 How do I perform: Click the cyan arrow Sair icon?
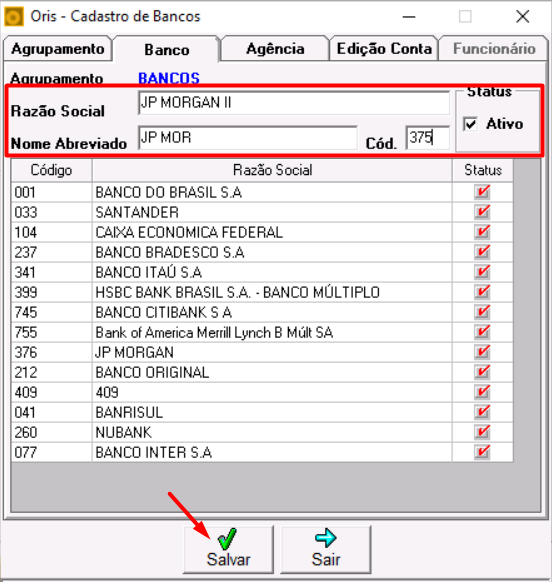326,538
